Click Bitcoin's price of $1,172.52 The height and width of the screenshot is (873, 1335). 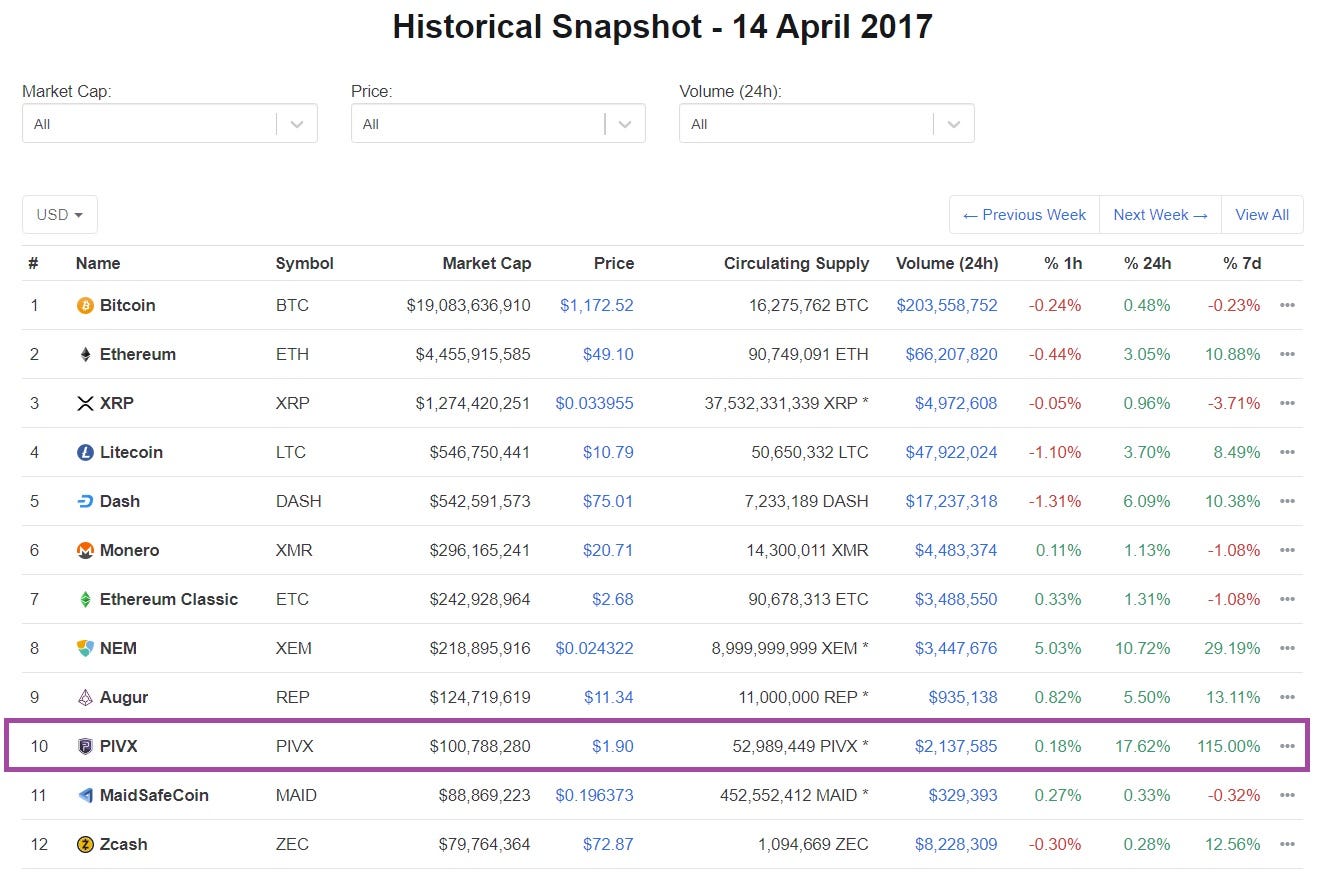597,305
